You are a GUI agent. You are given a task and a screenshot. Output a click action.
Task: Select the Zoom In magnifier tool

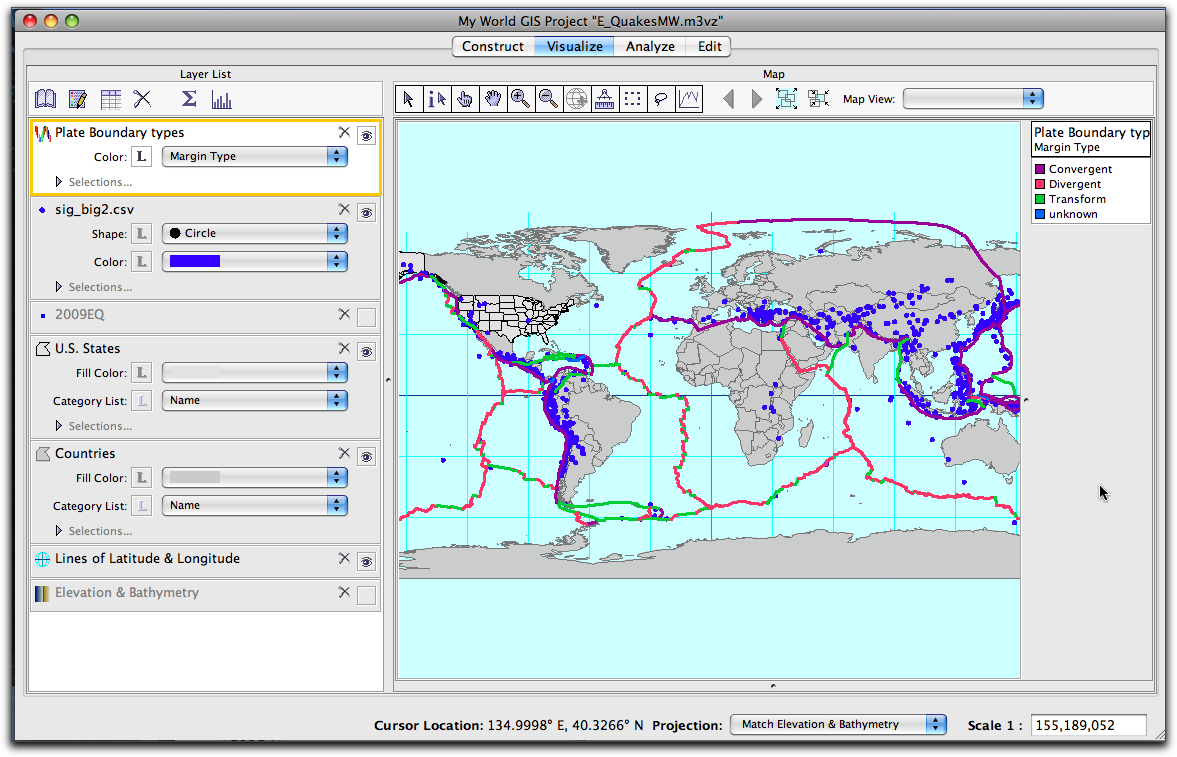[x=521, y=98]
